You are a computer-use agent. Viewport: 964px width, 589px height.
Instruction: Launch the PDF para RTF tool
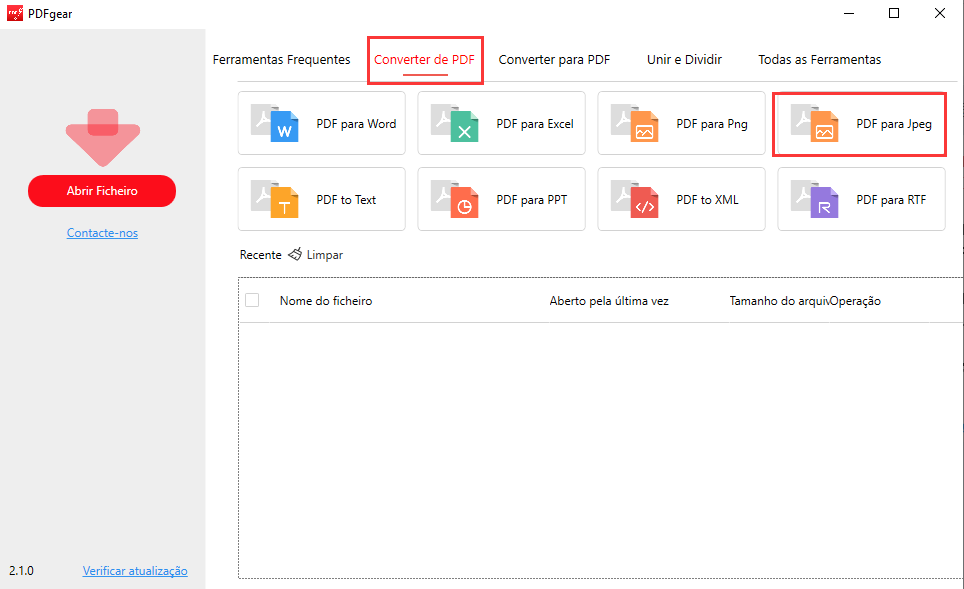(859, 199)
